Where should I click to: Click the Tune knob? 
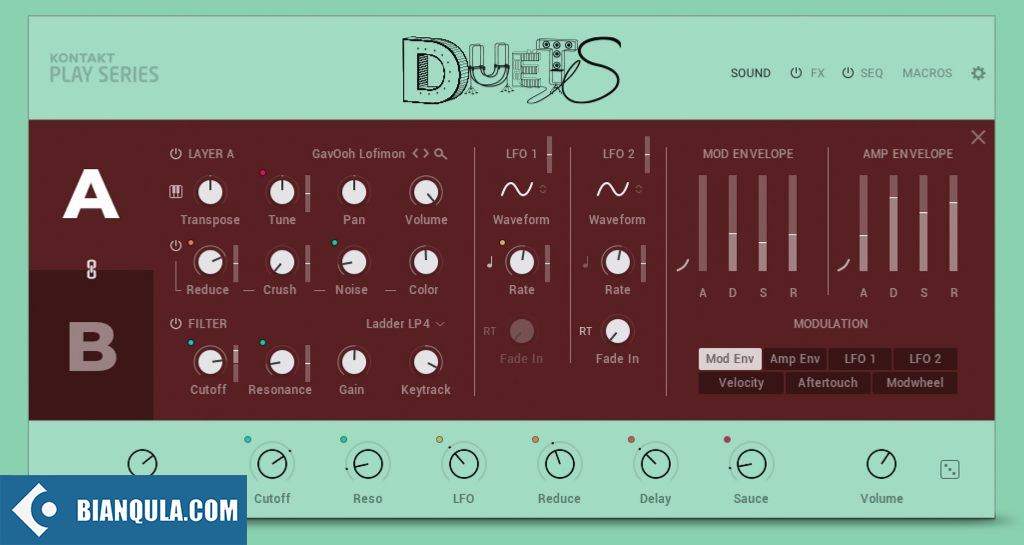282,192
